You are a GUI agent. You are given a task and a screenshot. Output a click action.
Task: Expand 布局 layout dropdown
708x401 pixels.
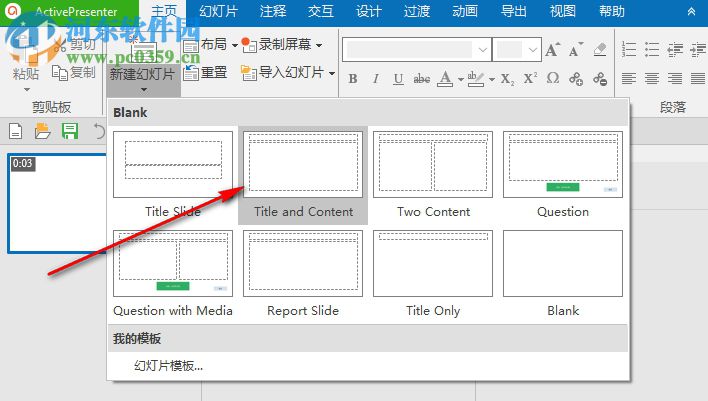(235, 45)
